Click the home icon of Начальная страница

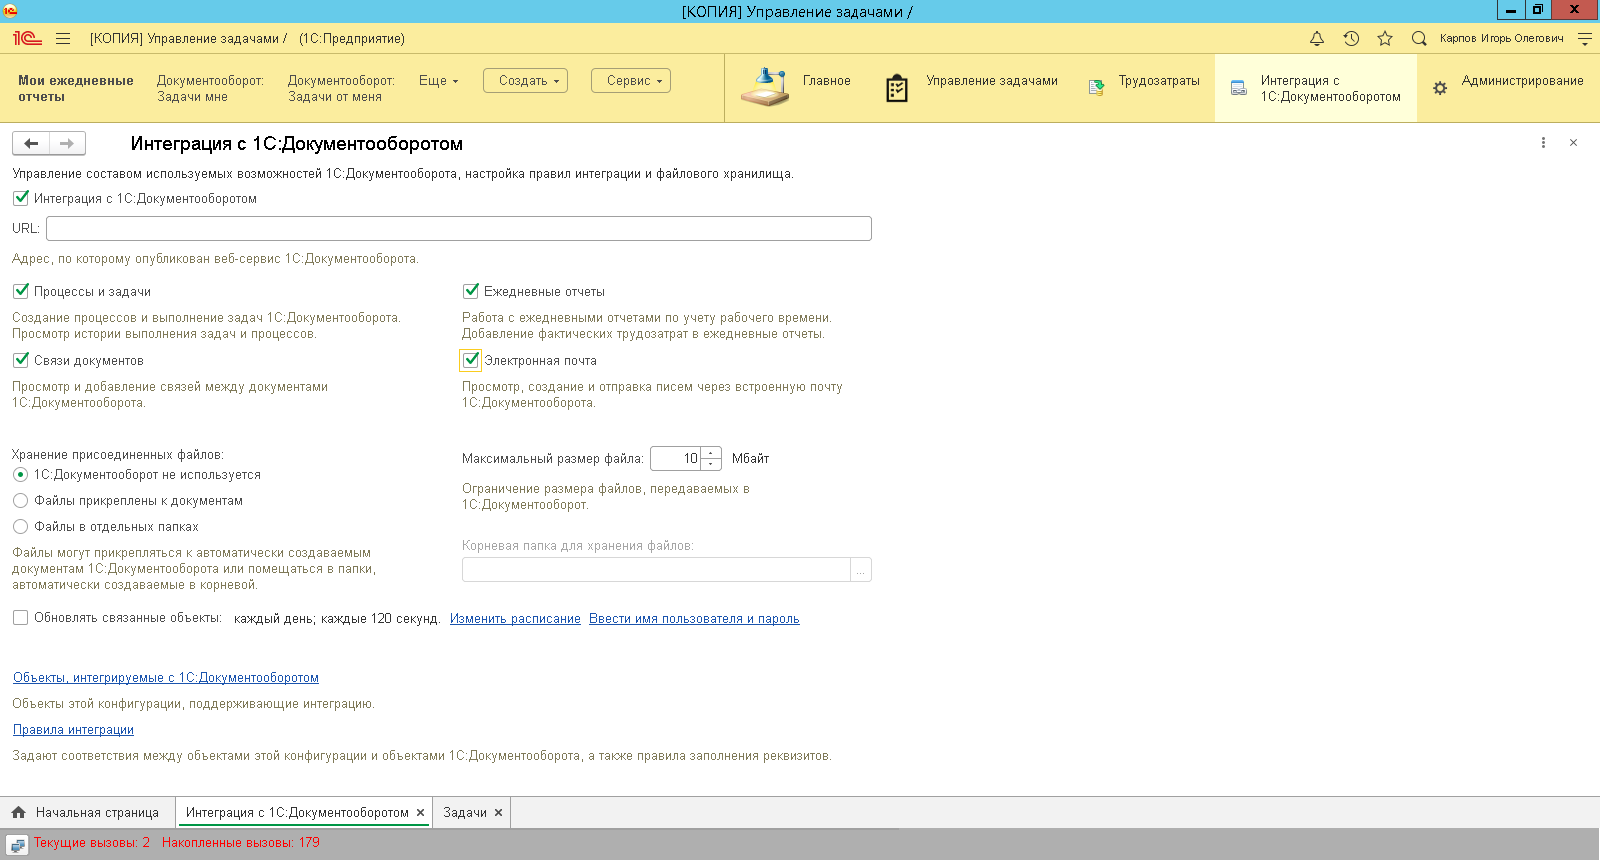(18, 812)
